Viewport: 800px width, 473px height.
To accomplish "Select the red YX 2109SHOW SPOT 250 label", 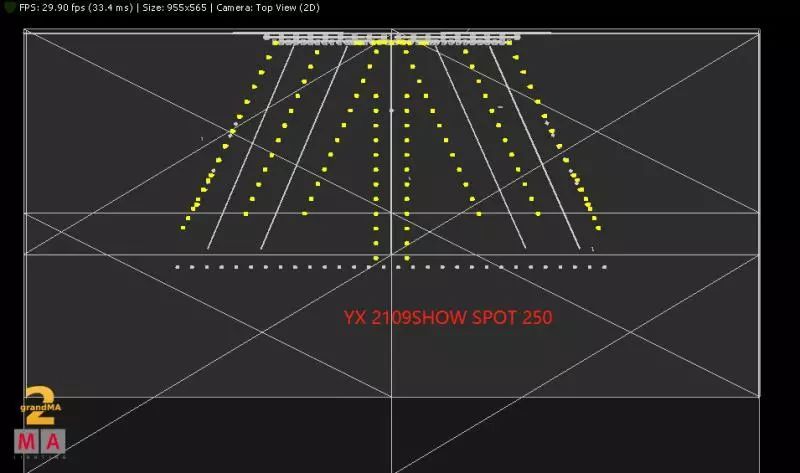I will point(448,317).
